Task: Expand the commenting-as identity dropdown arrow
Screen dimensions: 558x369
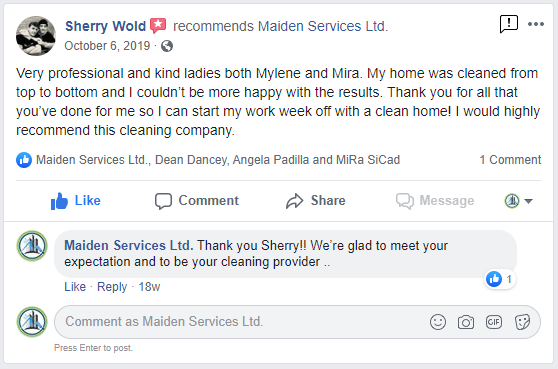Action: tap(528, 201)
